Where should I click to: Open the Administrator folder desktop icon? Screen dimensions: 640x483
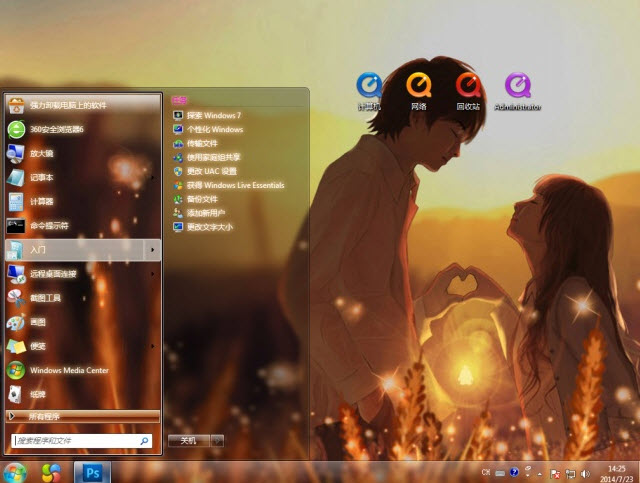[517, 86]
